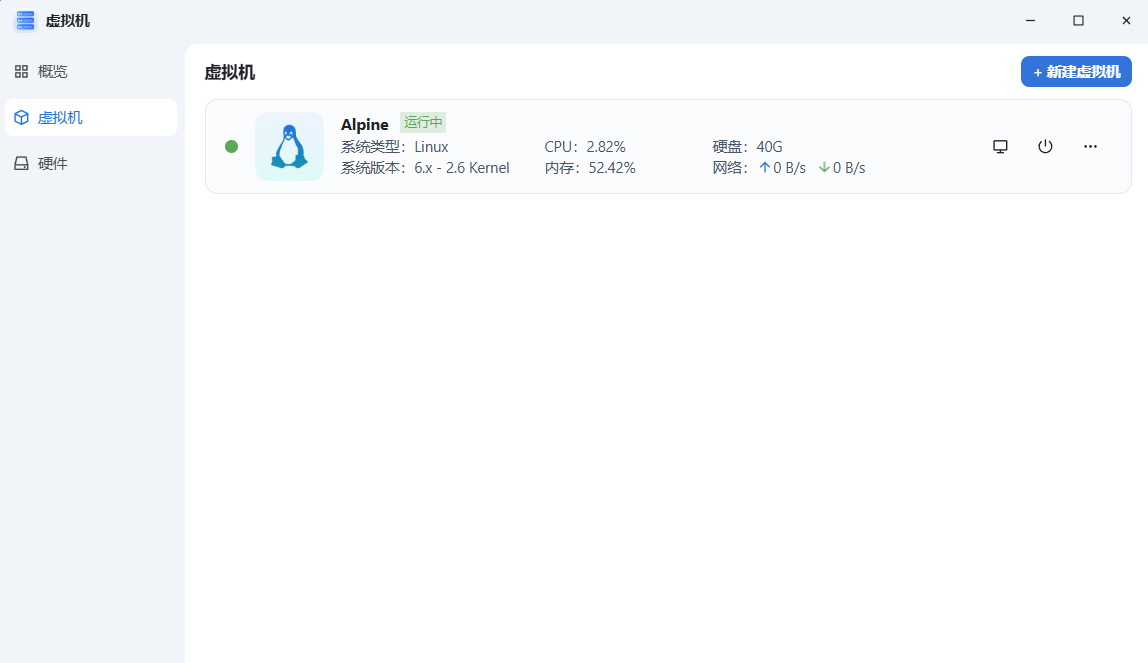Switch to the 硬件 hardware section
Screen dimensions: 1148x663
tap(53, 163)
